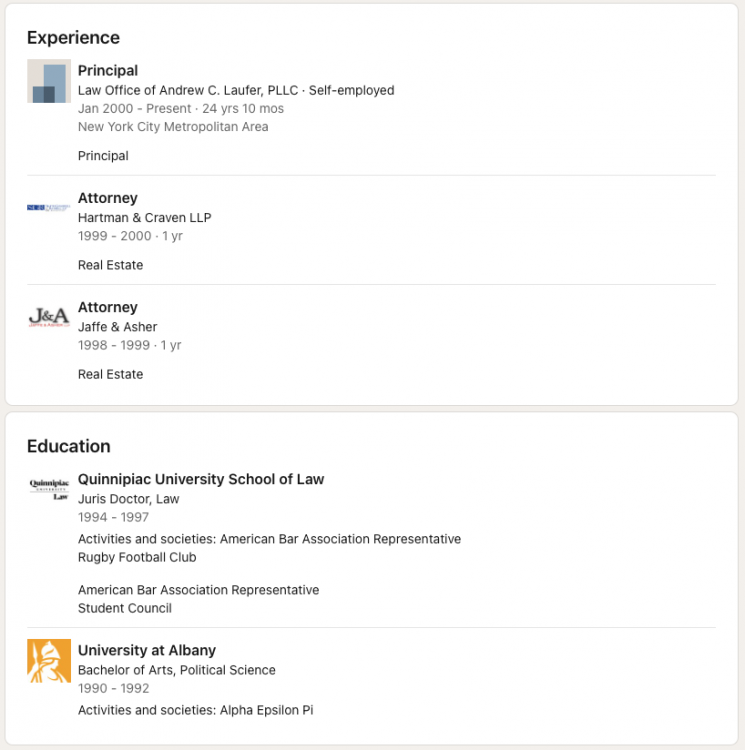Screen dimensions: 745x750
Task: Click the Experience section heading
Action: (73, 38)
